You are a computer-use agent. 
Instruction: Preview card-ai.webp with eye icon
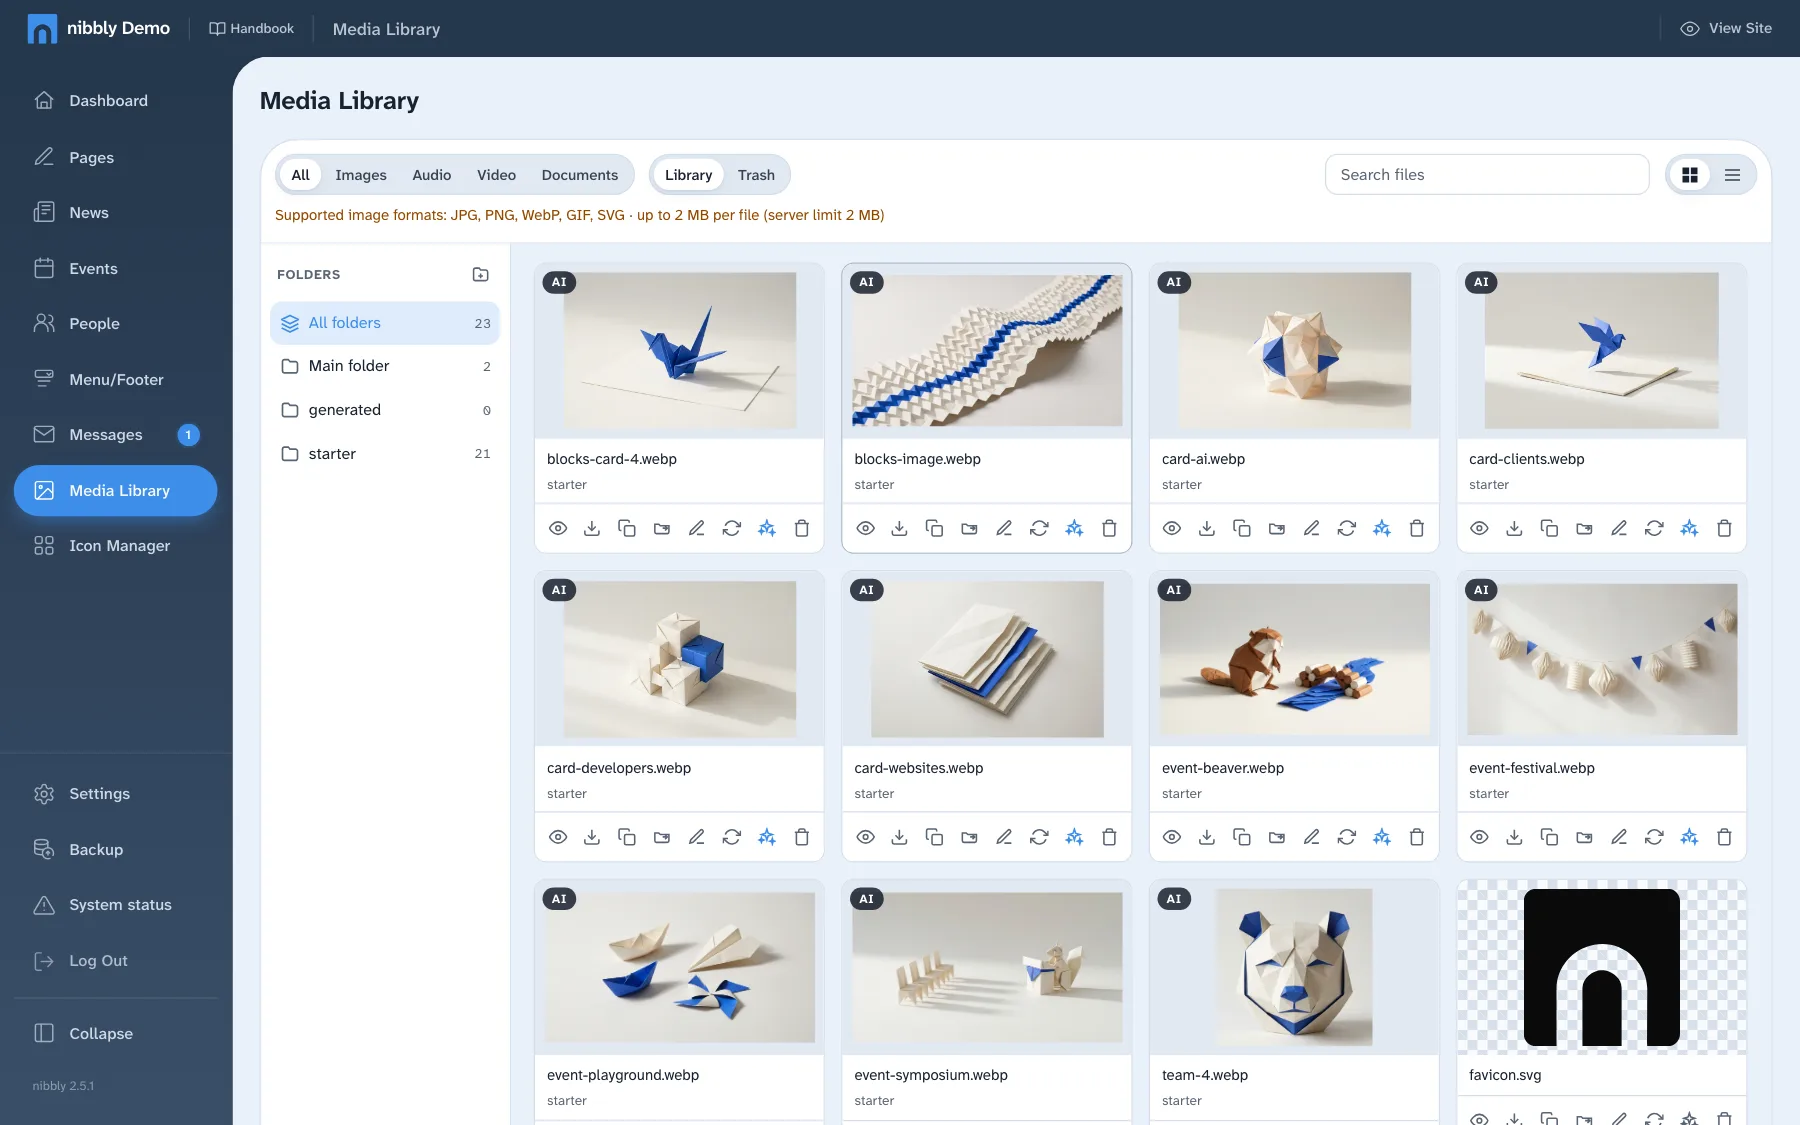tap(1172, 528)
